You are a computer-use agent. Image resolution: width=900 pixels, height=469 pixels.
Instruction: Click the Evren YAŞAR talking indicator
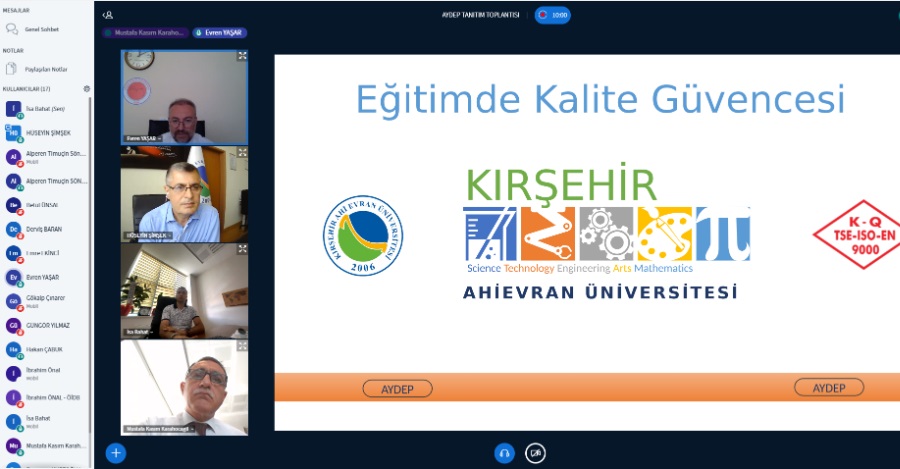tap(218, 32)
